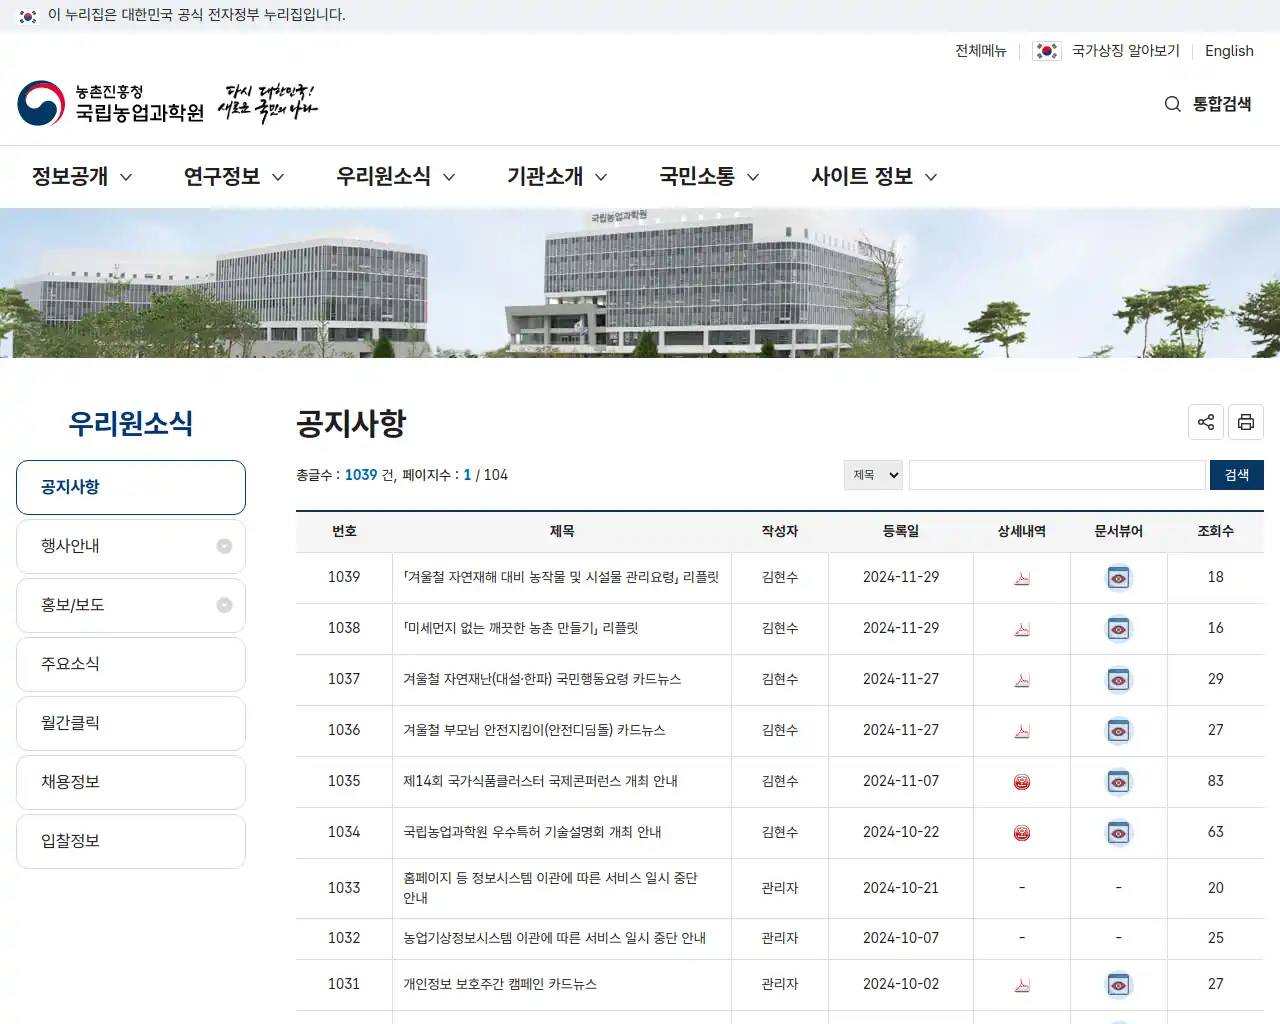Select 월간클릭 in the sidebar
This screenshot has width=1280, height=1024.
pyautogui.click(x=131, y=723)
